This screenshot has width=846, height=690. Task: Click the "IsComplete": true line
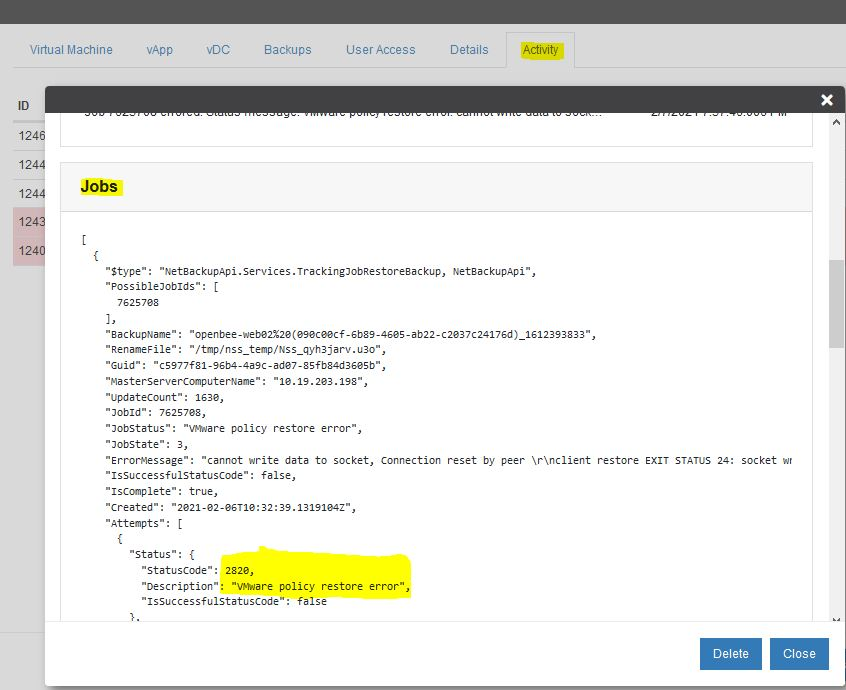click(162, 491)
